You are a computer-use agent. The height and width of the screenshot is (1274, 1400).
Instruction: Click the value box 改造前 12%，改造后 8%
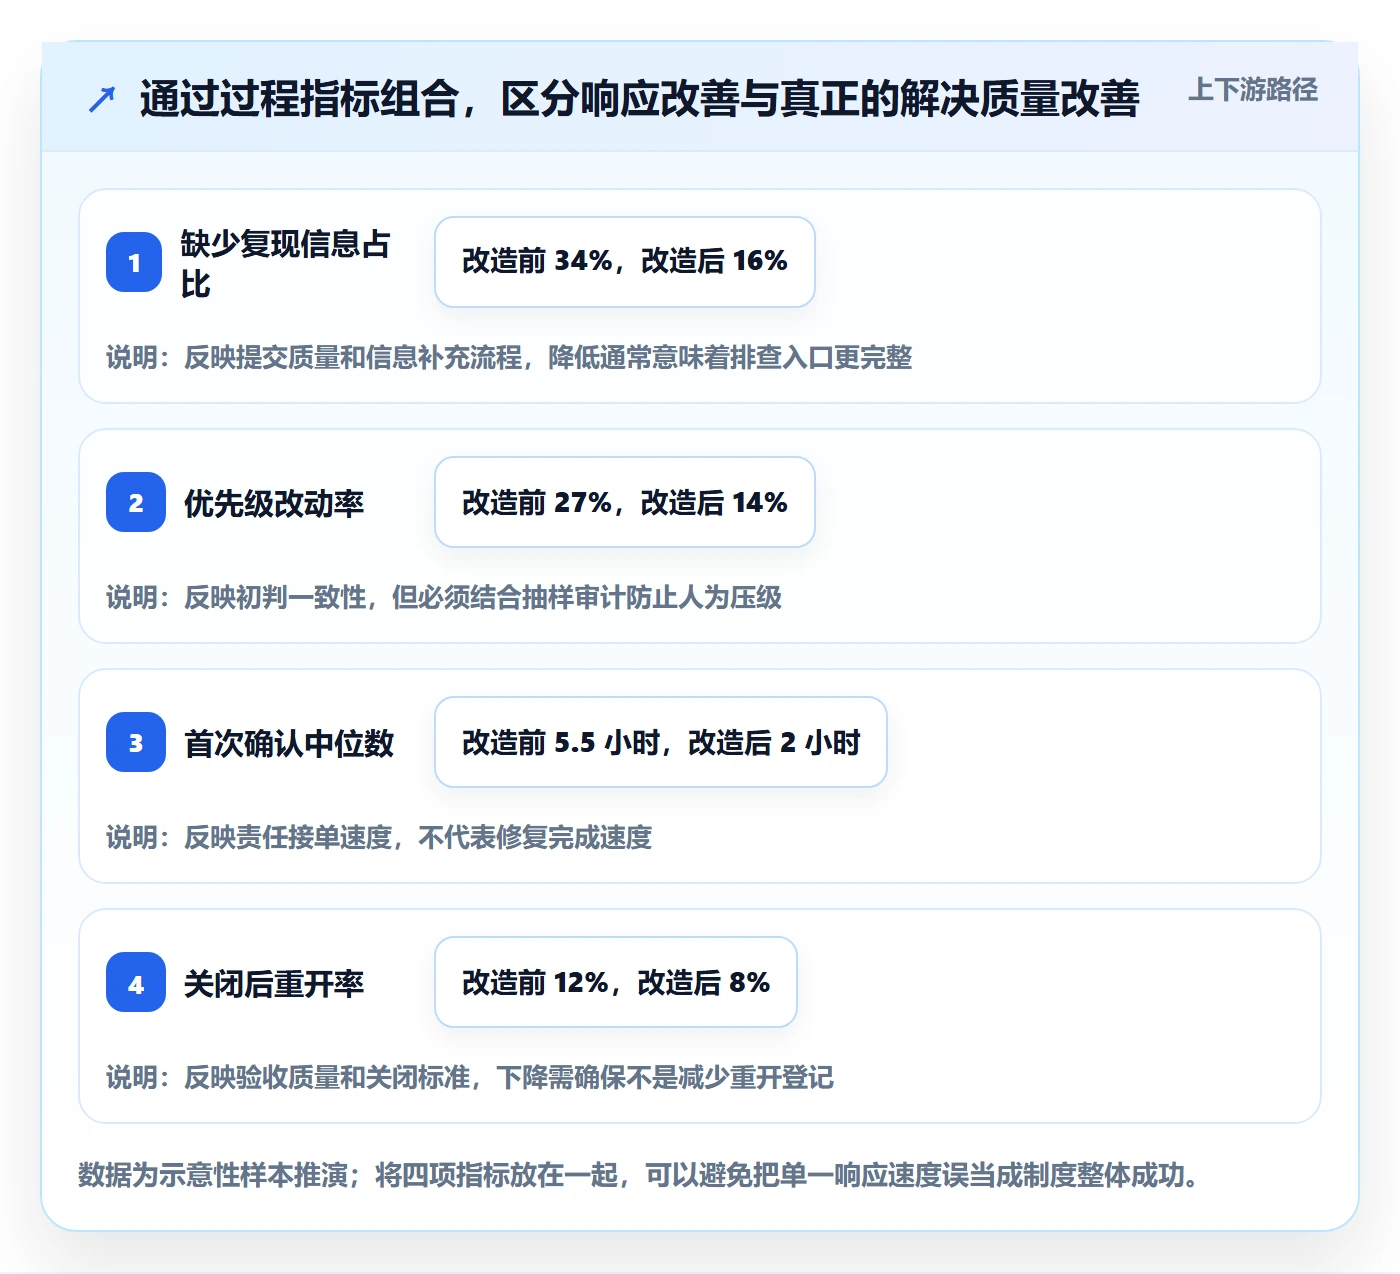616,982
